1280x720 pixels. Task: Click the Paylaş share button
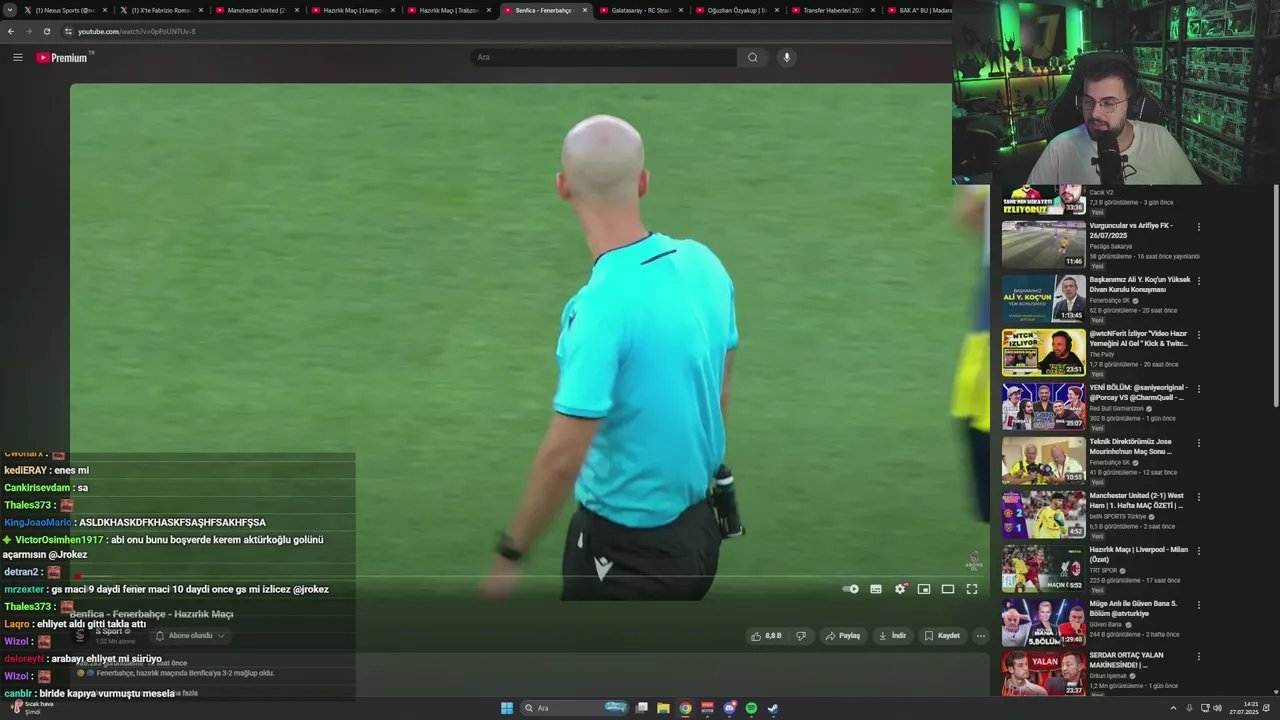tap(843, 635)
